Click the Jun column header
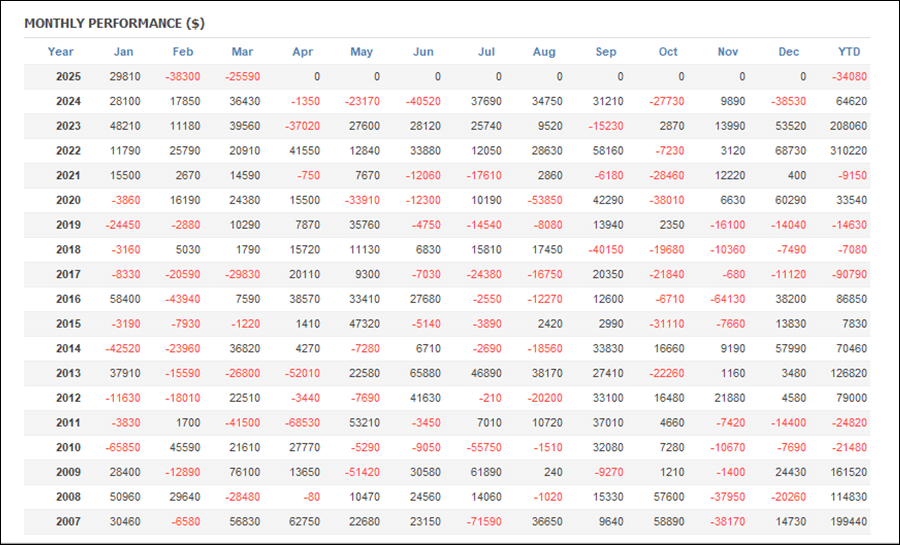Viewport: 900px width, 545px height. (x=424, y=52)
